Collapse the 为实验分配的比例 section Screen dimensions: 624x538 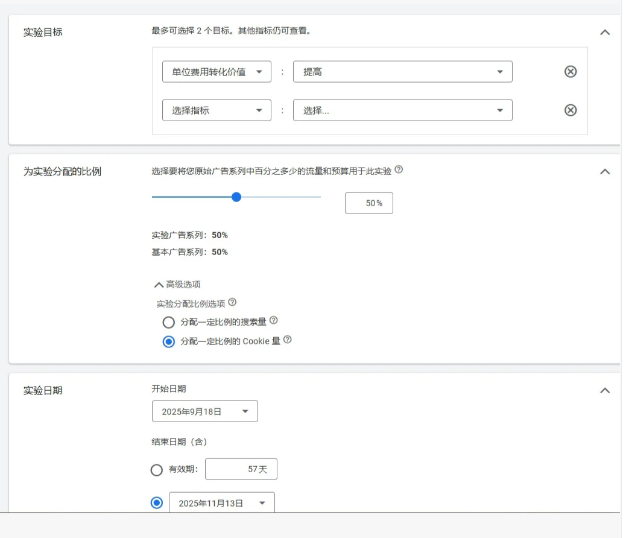pos(604,171)
